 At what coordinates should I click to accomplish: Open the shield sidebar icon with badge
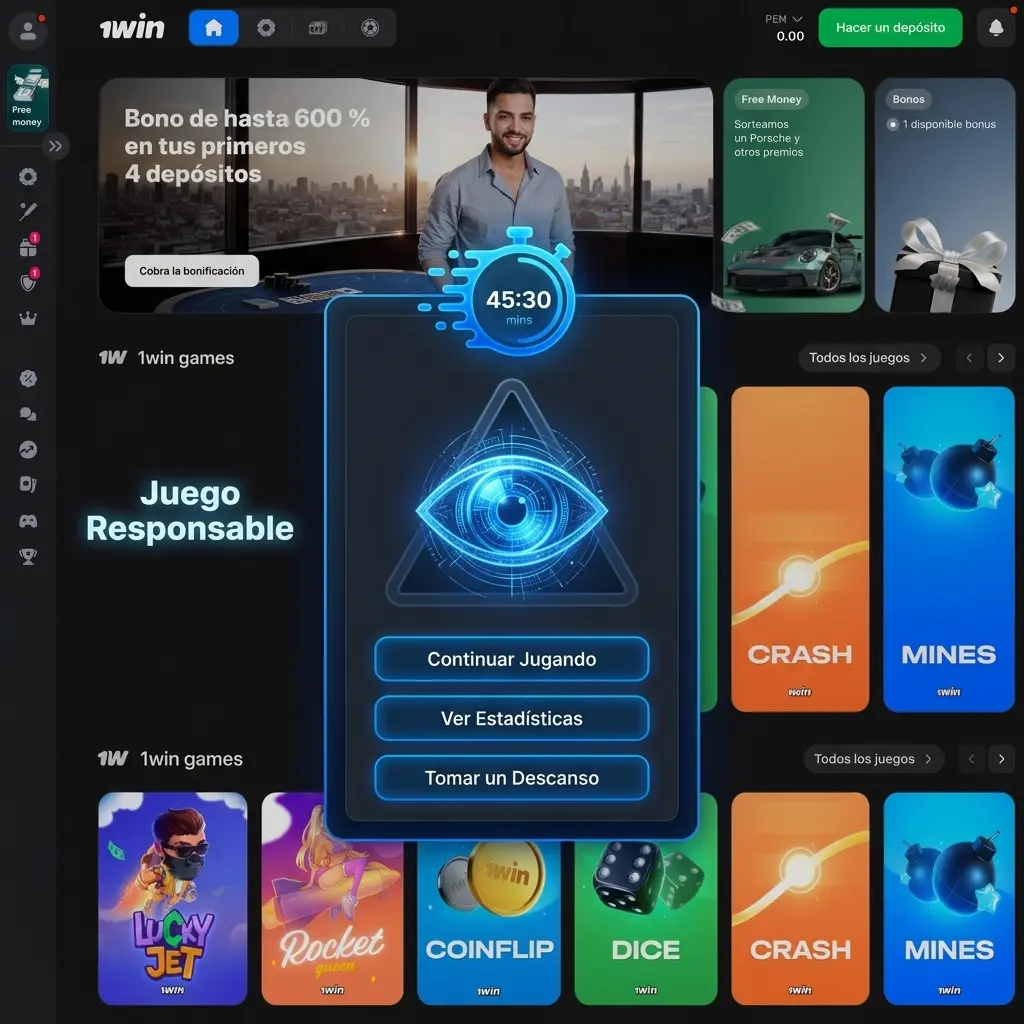[28, 281]
